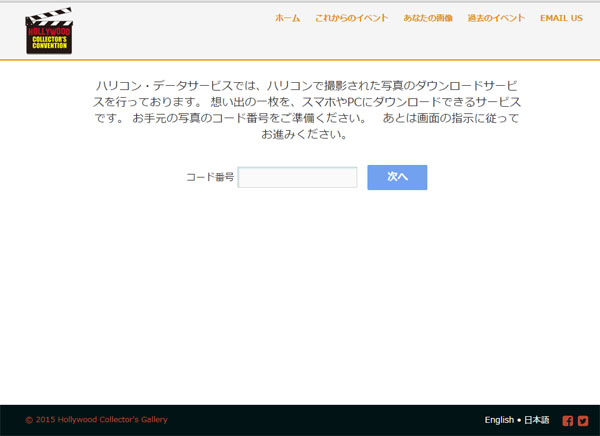The height and width of the screenshot is (436, 600).
Task: Click the コード番号 label
Action: 210,177
